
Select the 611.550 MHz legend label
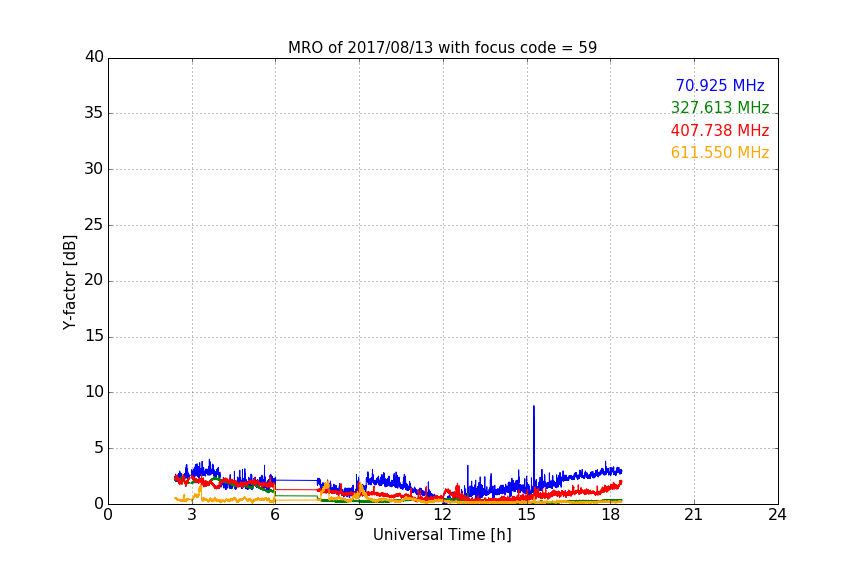[x=720, y=153]
